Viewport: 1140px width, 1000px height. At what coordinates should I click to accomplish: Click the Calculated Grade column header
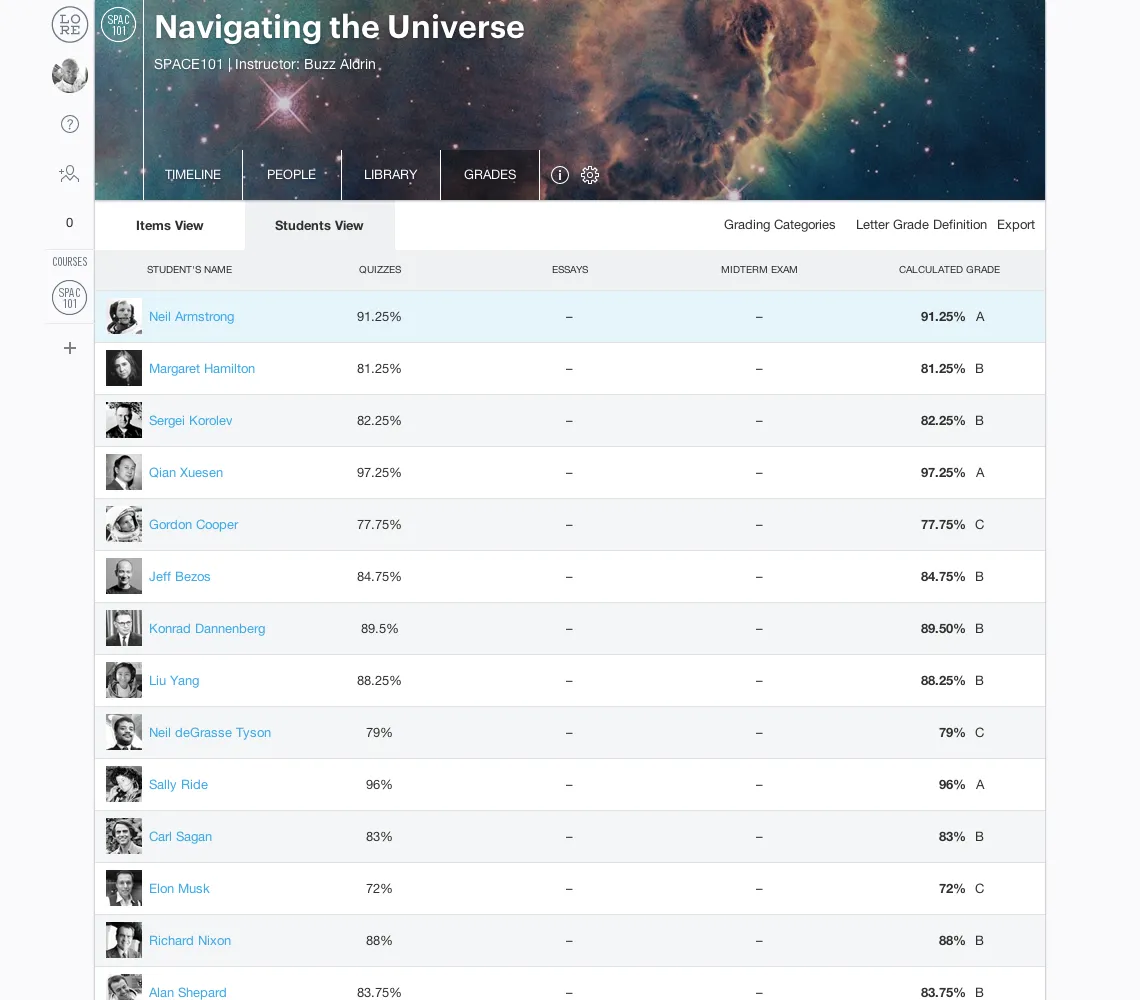coord(950,270)
